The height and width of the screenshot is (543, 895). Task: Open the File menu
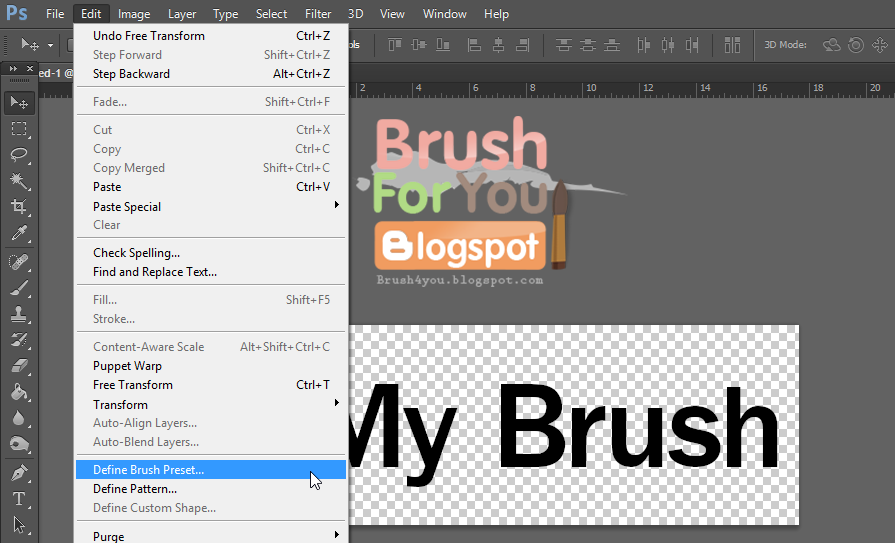55,14
